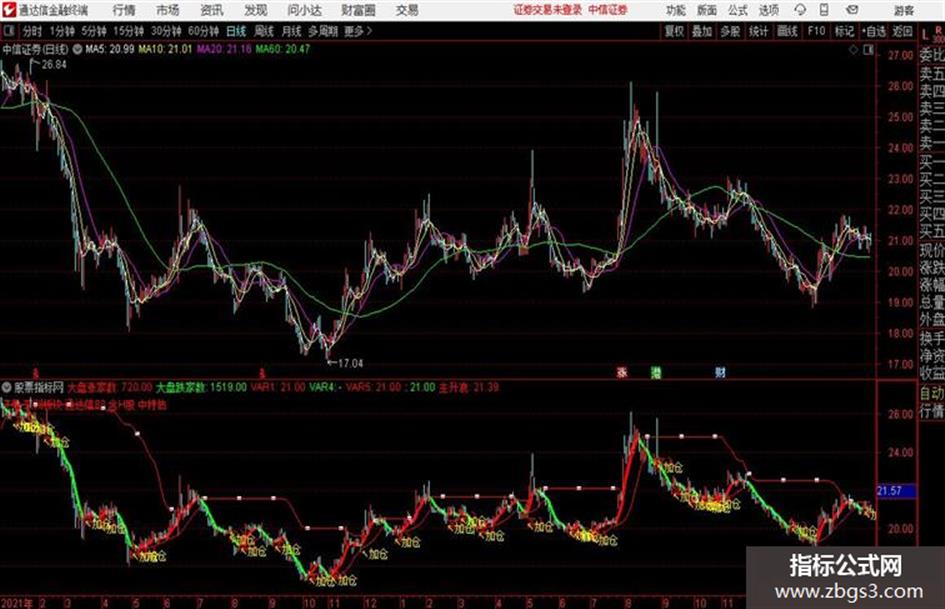Viewport: 945px width, 609px height.
Task: Click the 统计 statistics button
Action: [758, 31]
